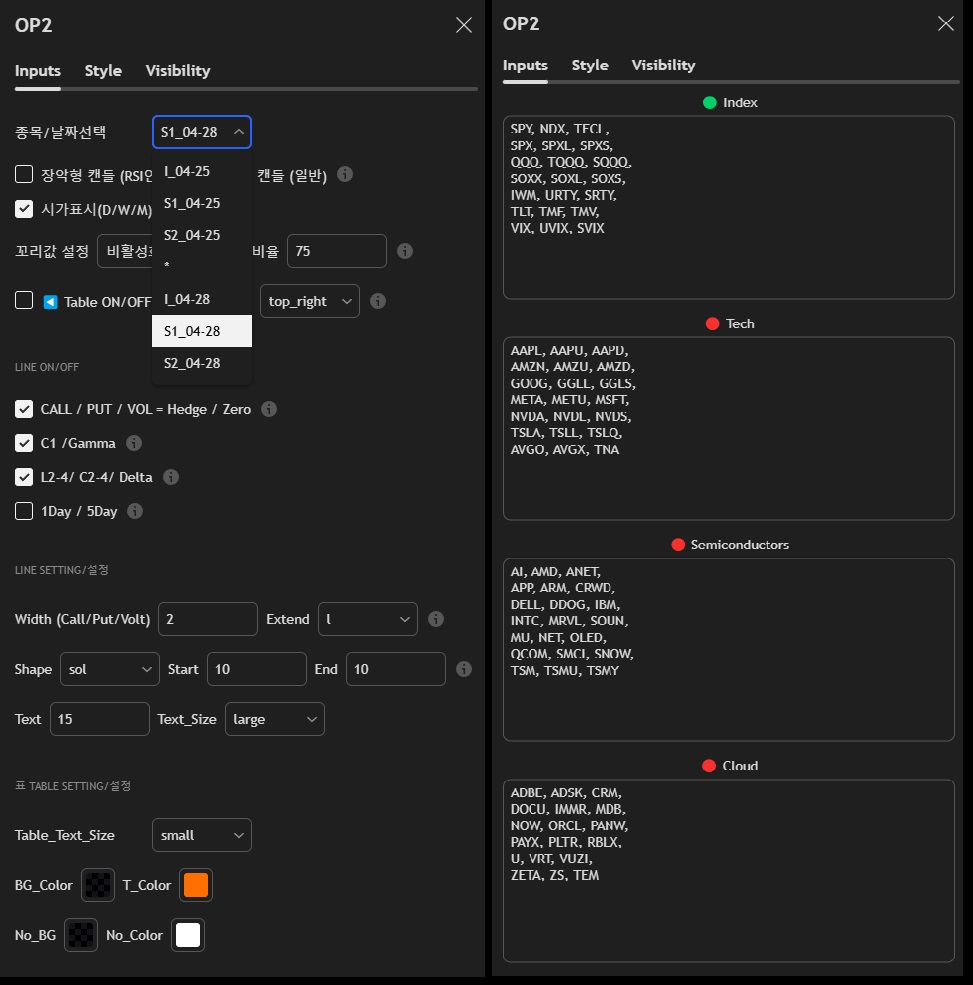Click the Text input field with 15
This screenshot has width=973, height=985.
(100, 719)
